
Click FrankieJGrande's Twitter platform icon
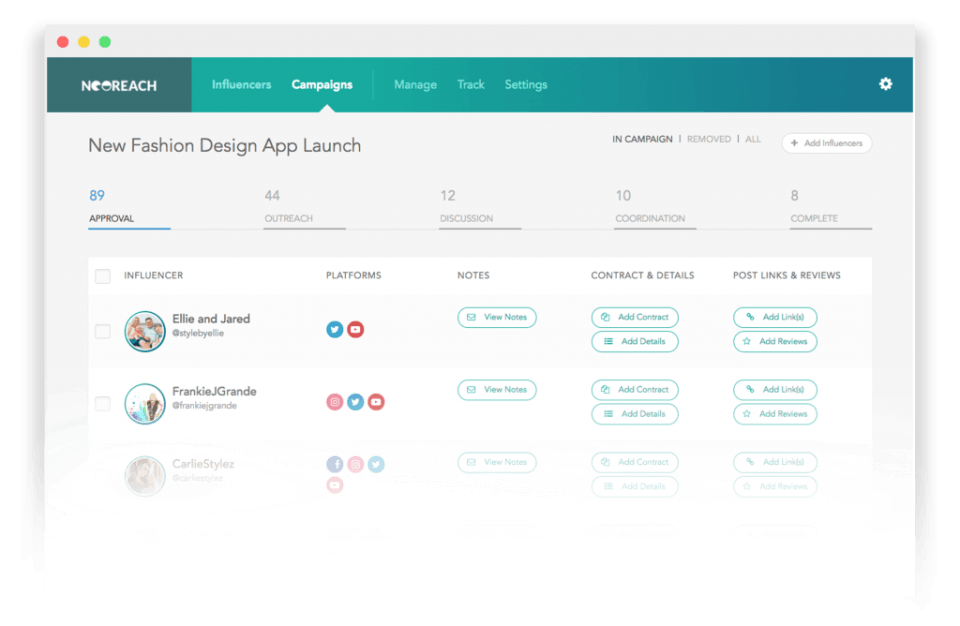tap(355, 402)
